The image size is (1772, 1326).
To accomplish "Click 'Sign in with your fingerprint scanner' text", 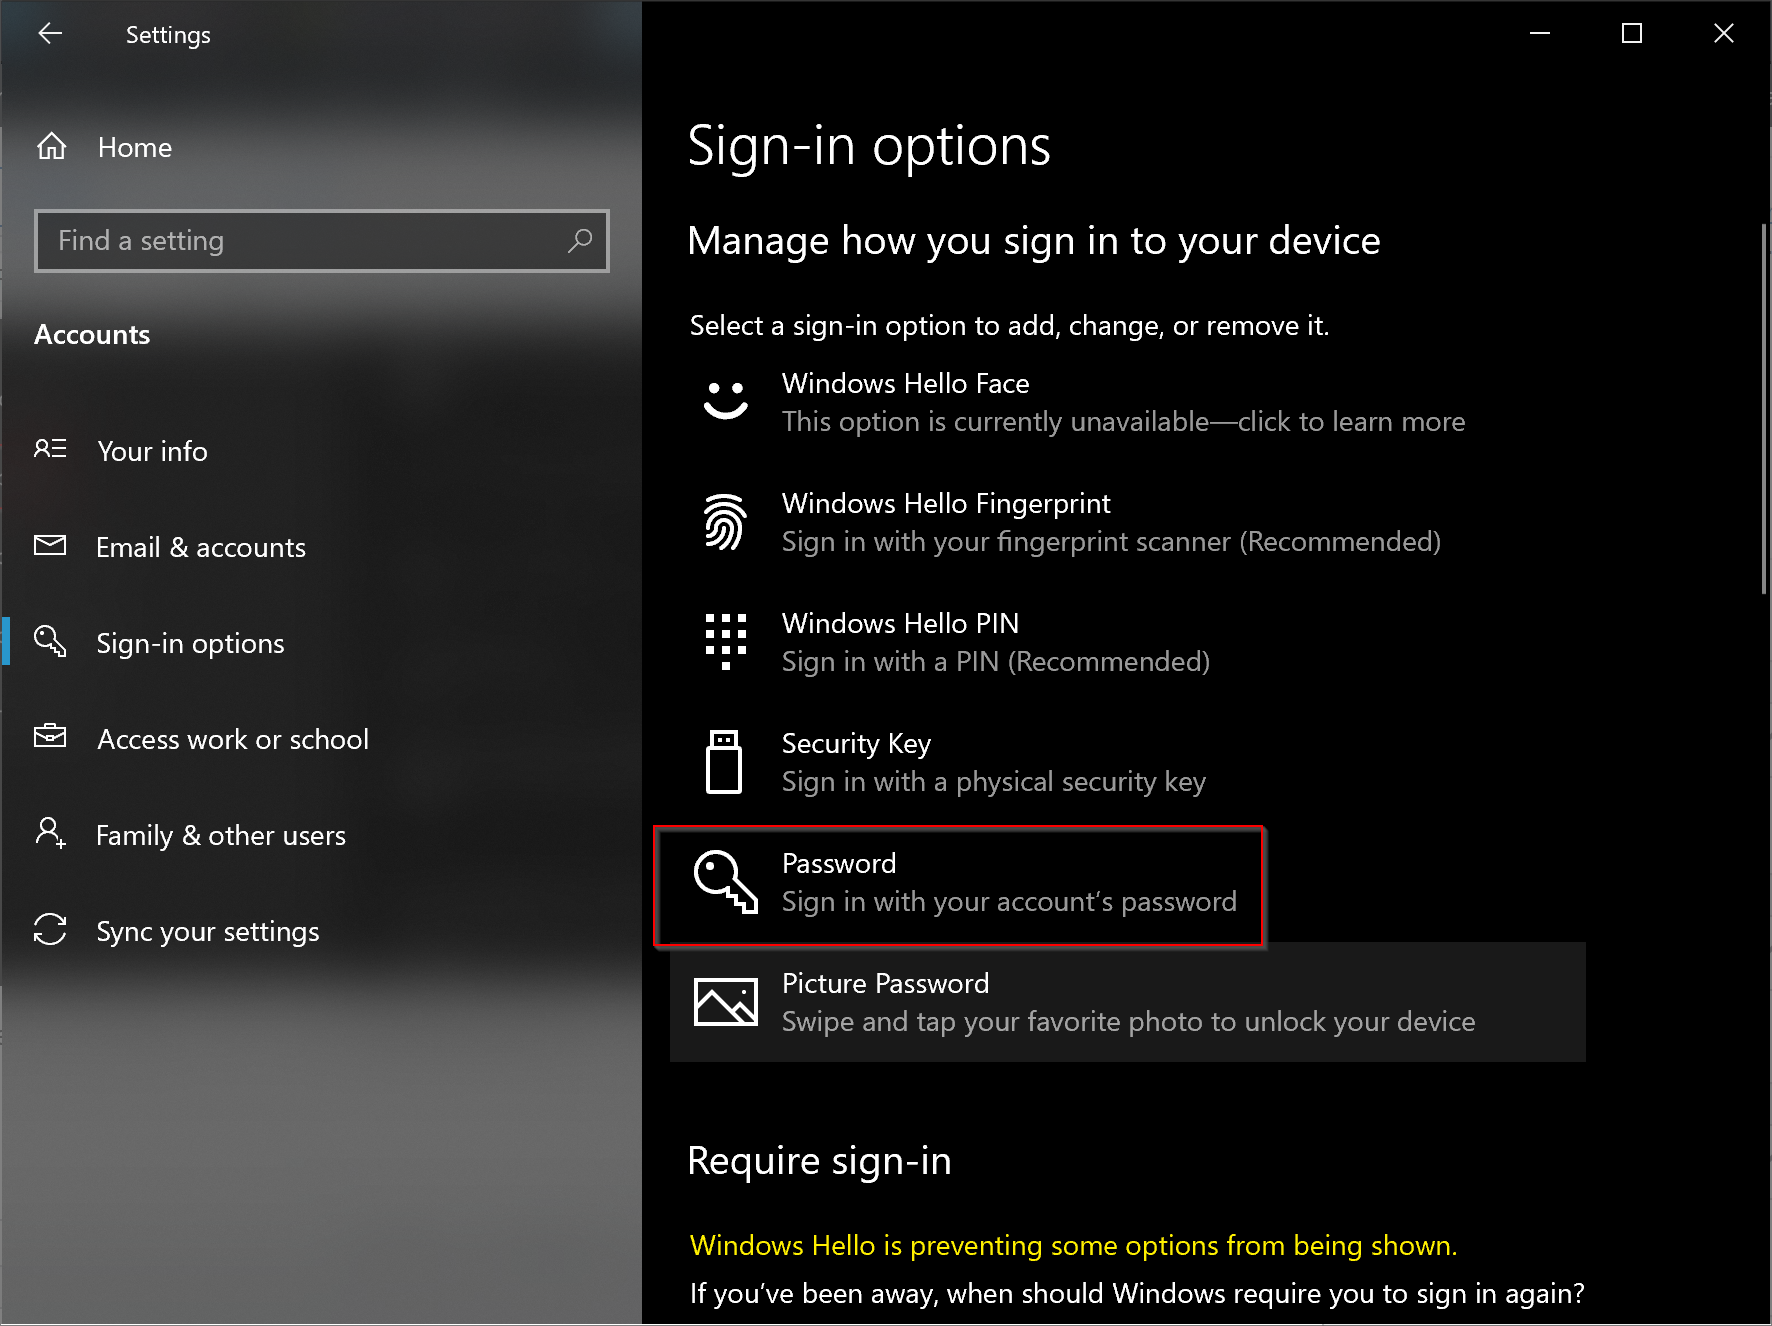I will click(x=1112, y=542).
